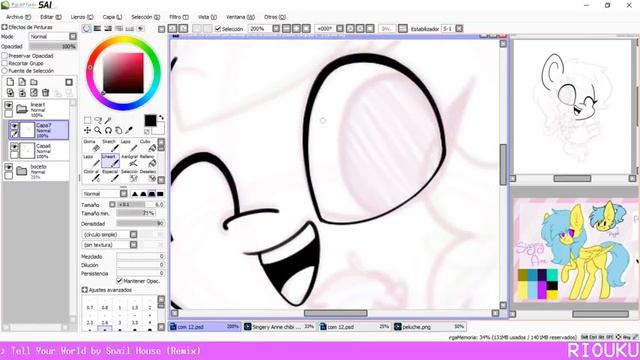
Task: Select the Especial brush tool
Action: [111, 176]
